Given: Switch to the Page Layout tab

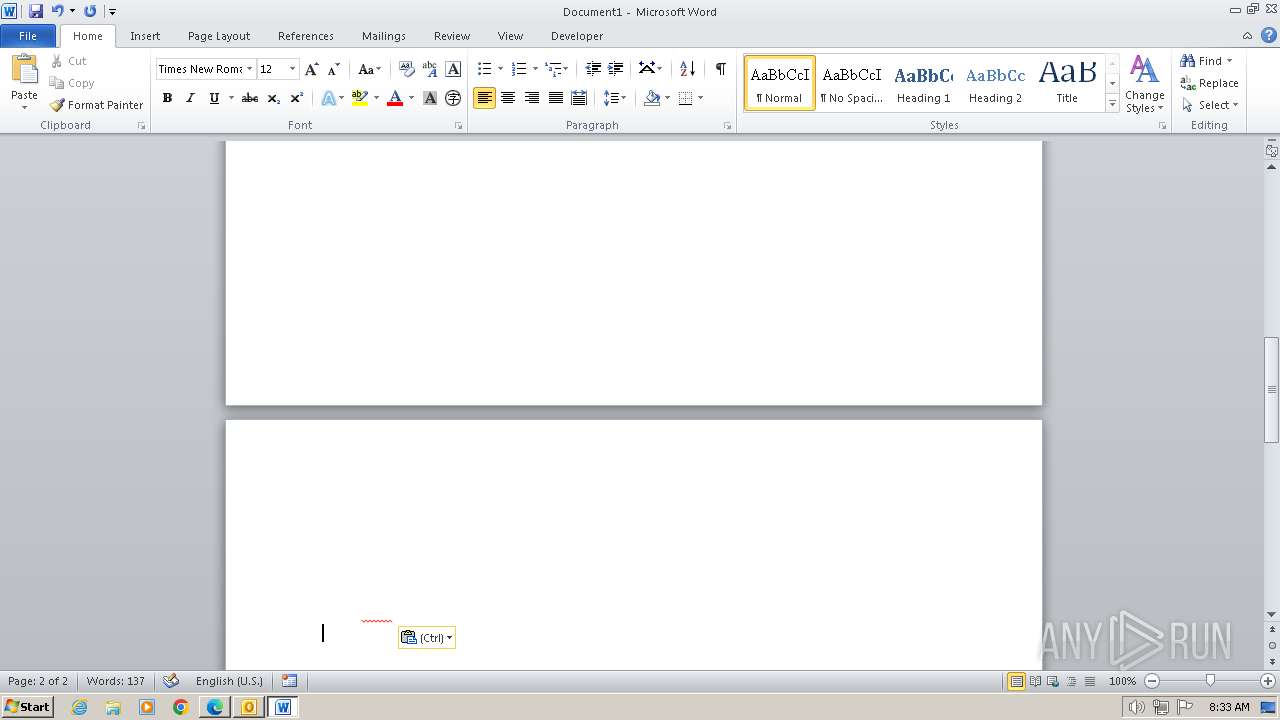Looking at the screenshot, I should click(219, 36).
